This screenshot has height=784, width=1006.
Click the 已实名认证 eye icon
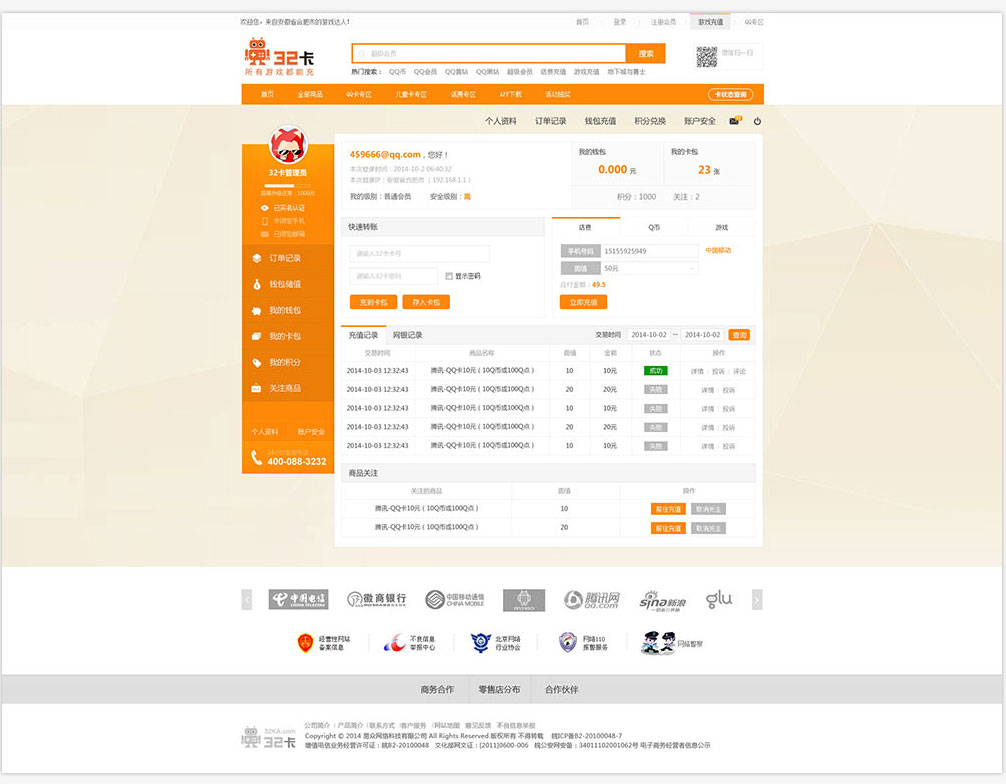point(264,208)
